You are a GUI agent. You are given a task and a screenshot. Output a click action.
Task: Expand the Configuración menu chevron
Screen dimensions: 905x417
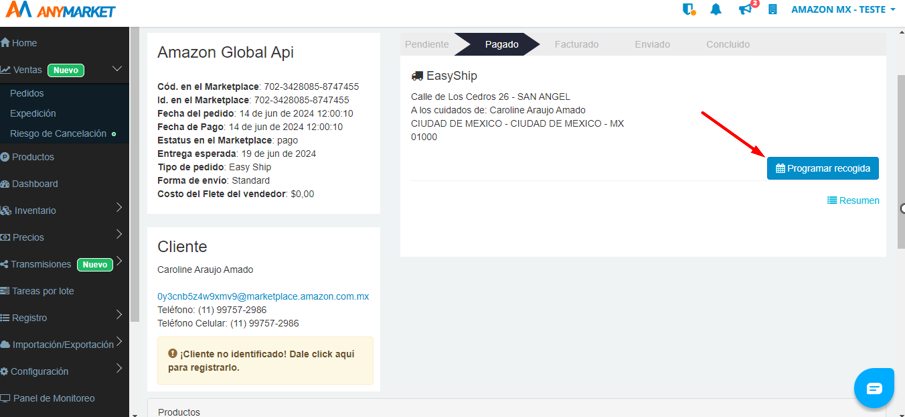coord(119,368)
